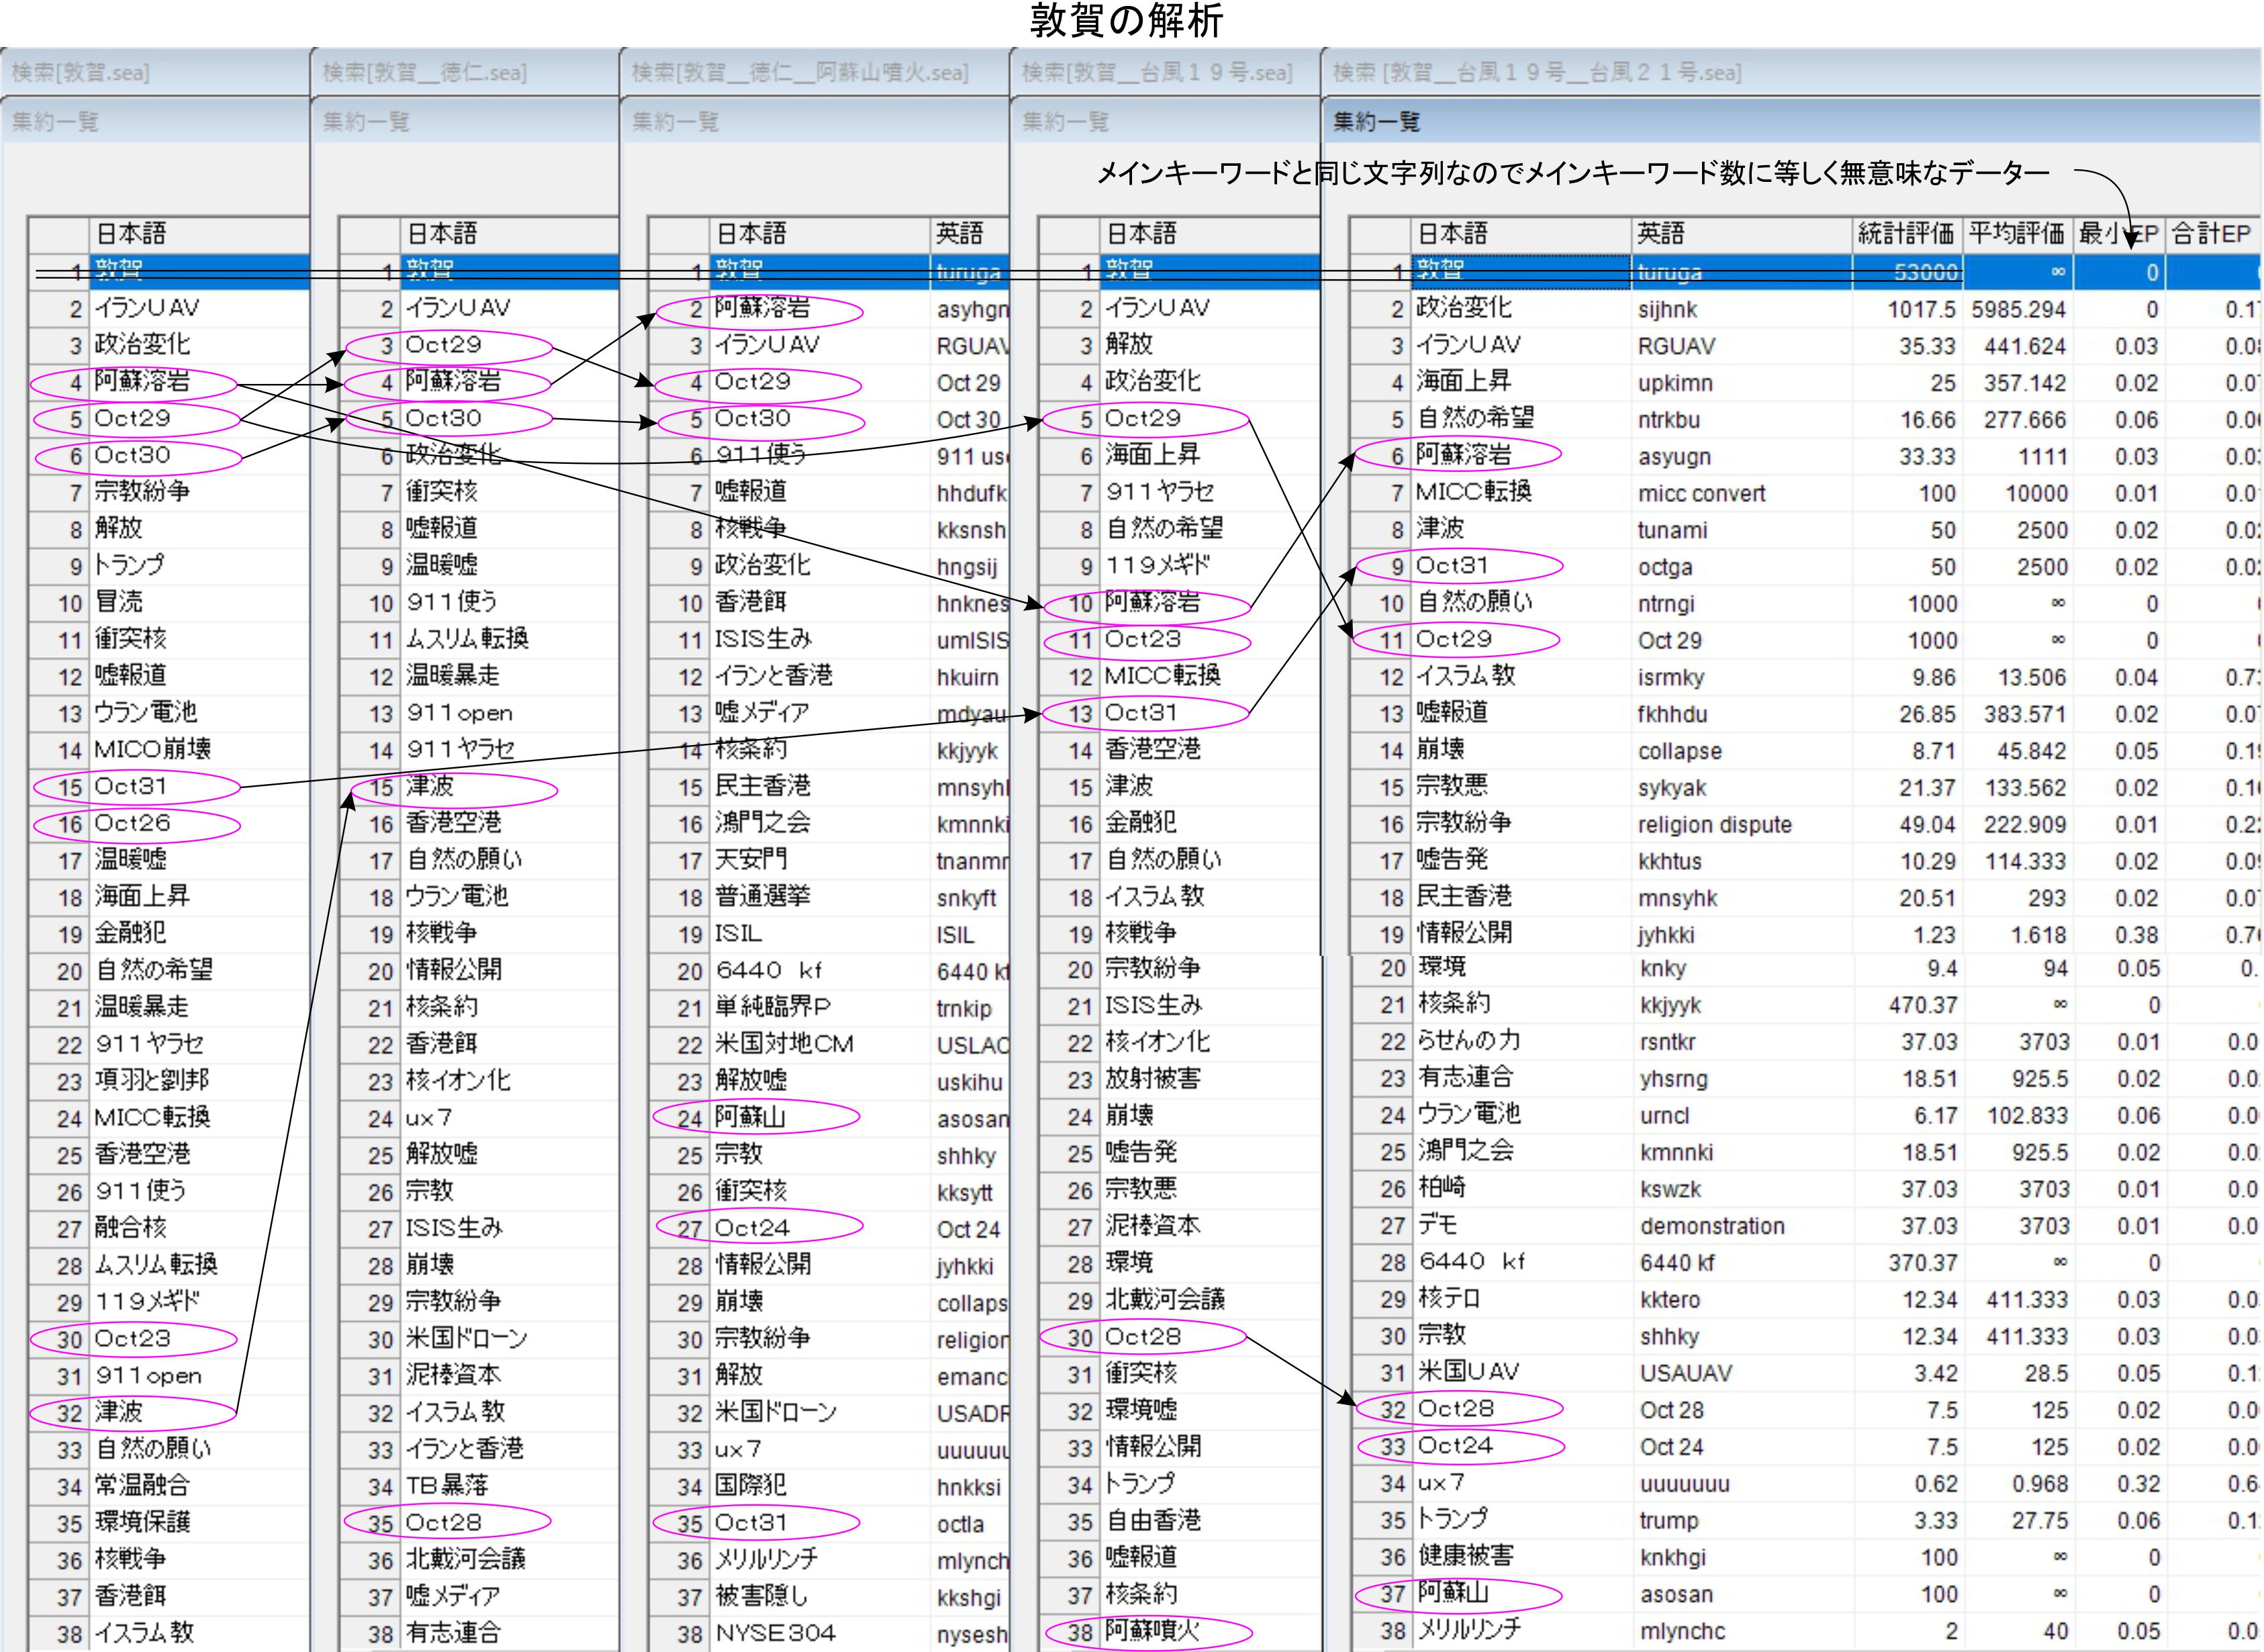Click the 集約一覧 header of rightmost window
Screen dimensions: 2264x1652
click(1376, 122)
